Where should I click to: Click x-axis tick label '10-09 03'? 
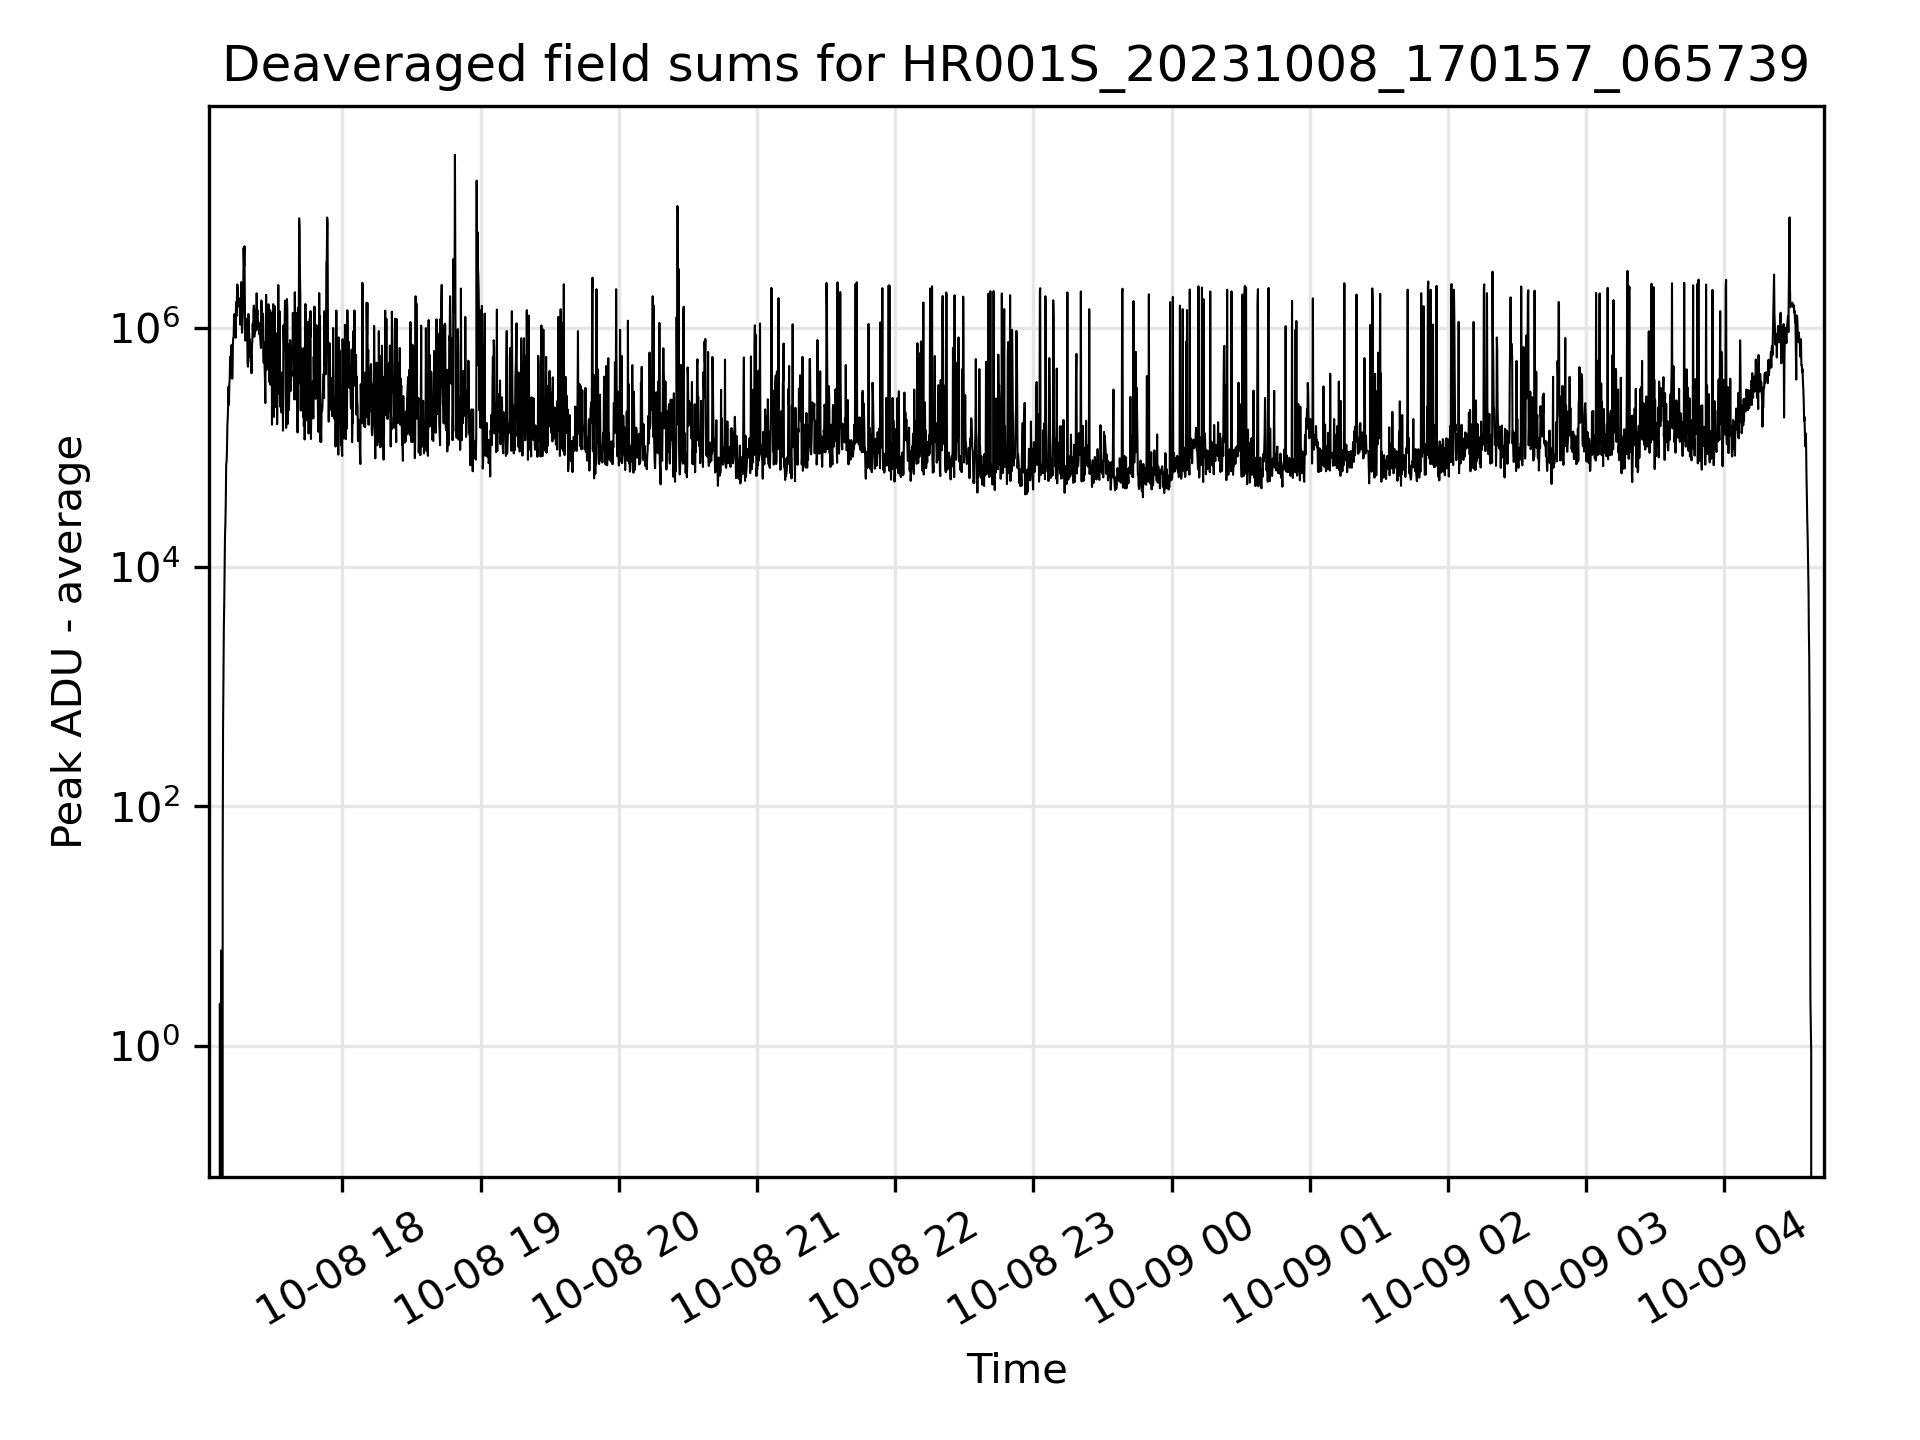click(1583, 1269)
